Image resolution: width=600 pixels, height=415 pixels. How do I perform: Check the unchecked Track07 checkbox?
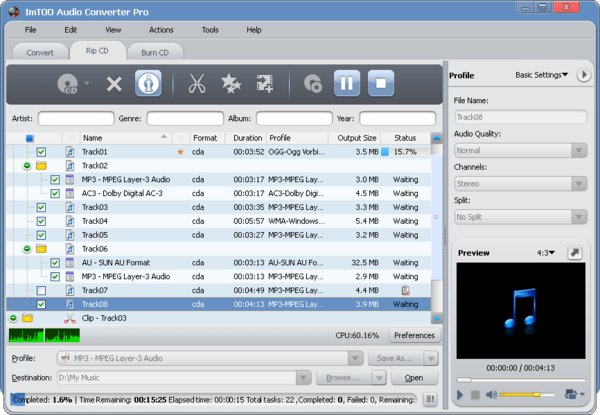pos(41,291)
